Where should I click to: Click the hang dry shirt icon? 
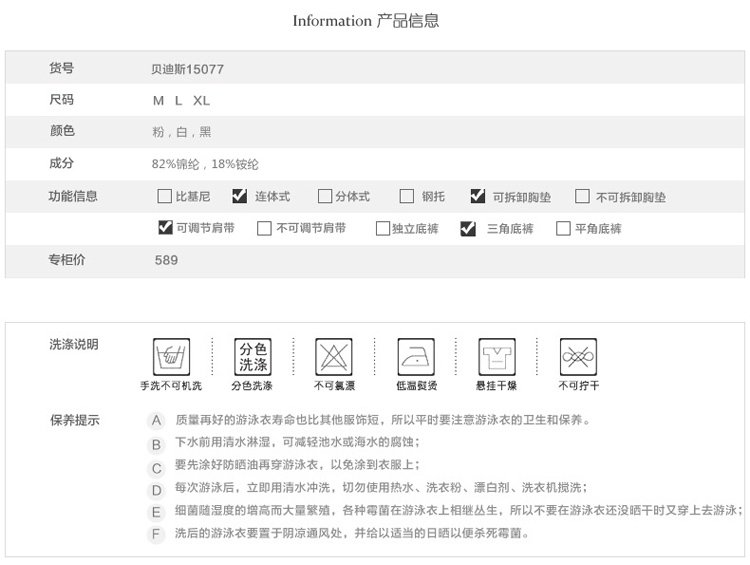coord(497,356)
